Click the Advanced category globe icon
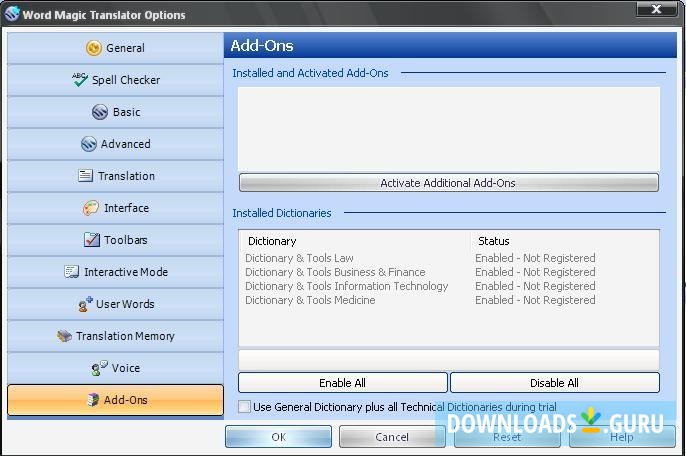 [88, 144]
